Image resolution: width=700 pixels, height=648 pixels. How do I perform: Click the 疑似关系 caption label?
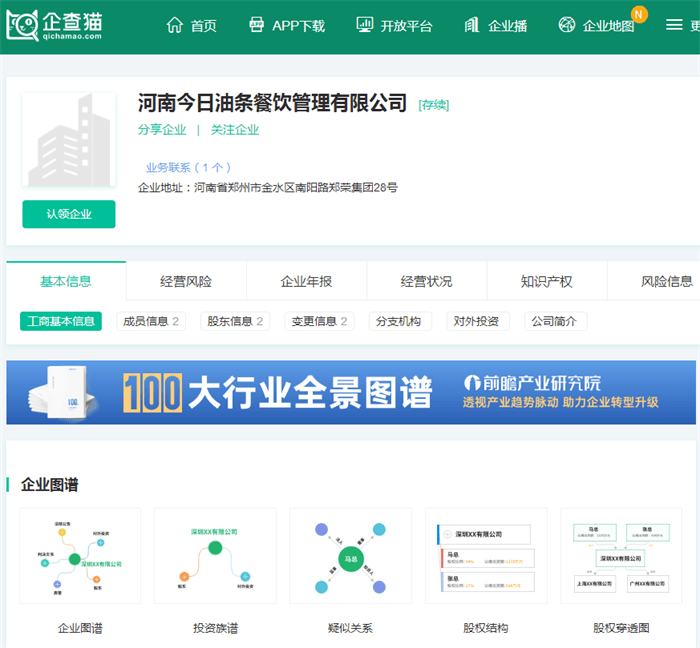(350, 628)
